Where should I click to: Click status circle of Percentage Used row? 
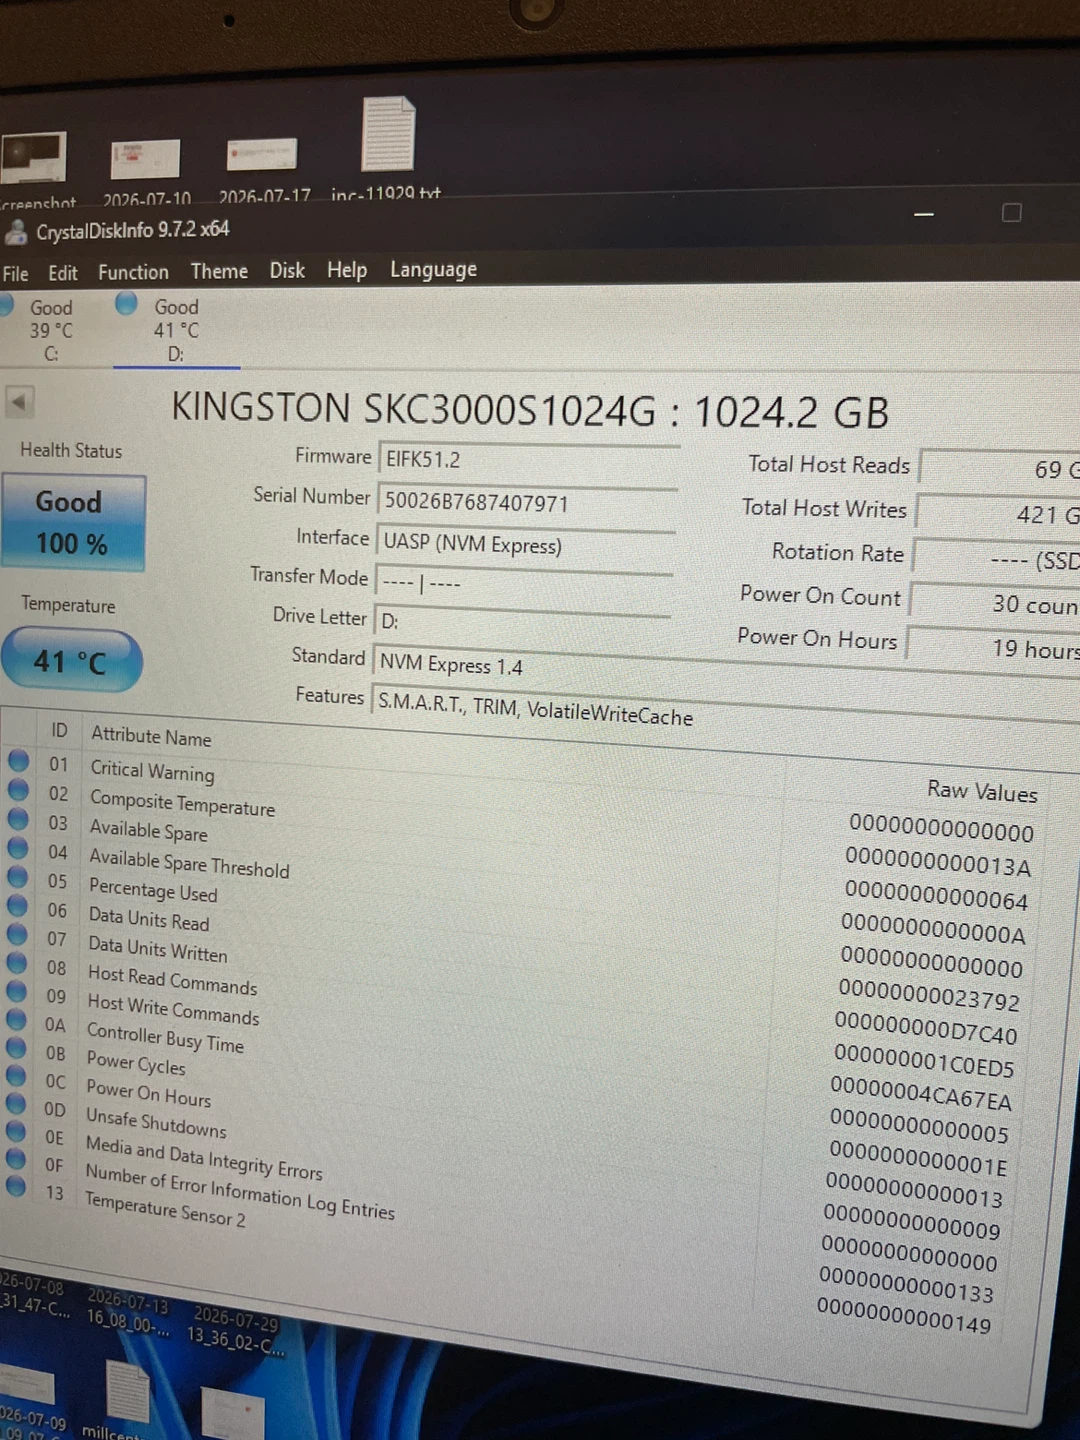click(x=18, y=877)
